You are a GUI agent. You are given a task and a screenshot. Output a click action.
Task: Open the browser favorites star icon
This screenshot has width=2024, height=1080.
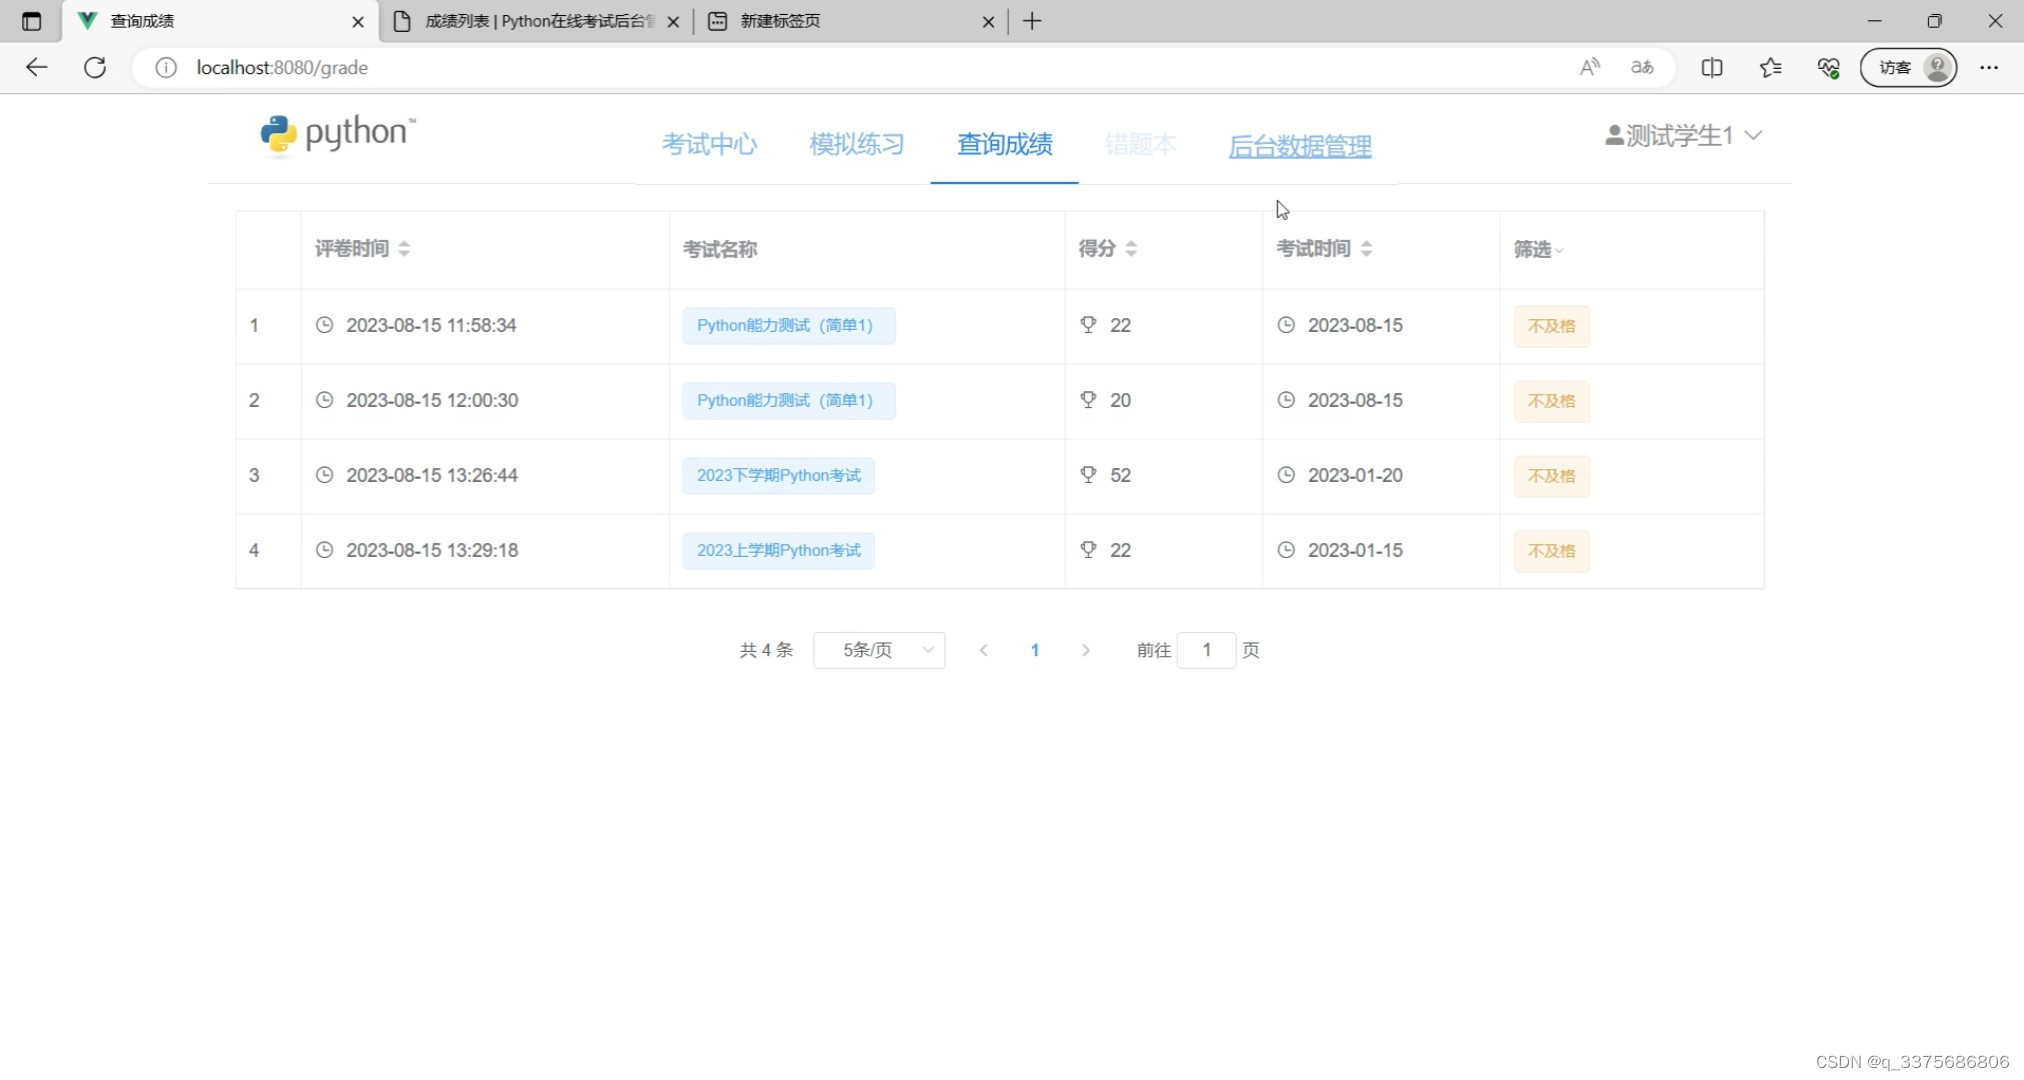(1770, 67)
